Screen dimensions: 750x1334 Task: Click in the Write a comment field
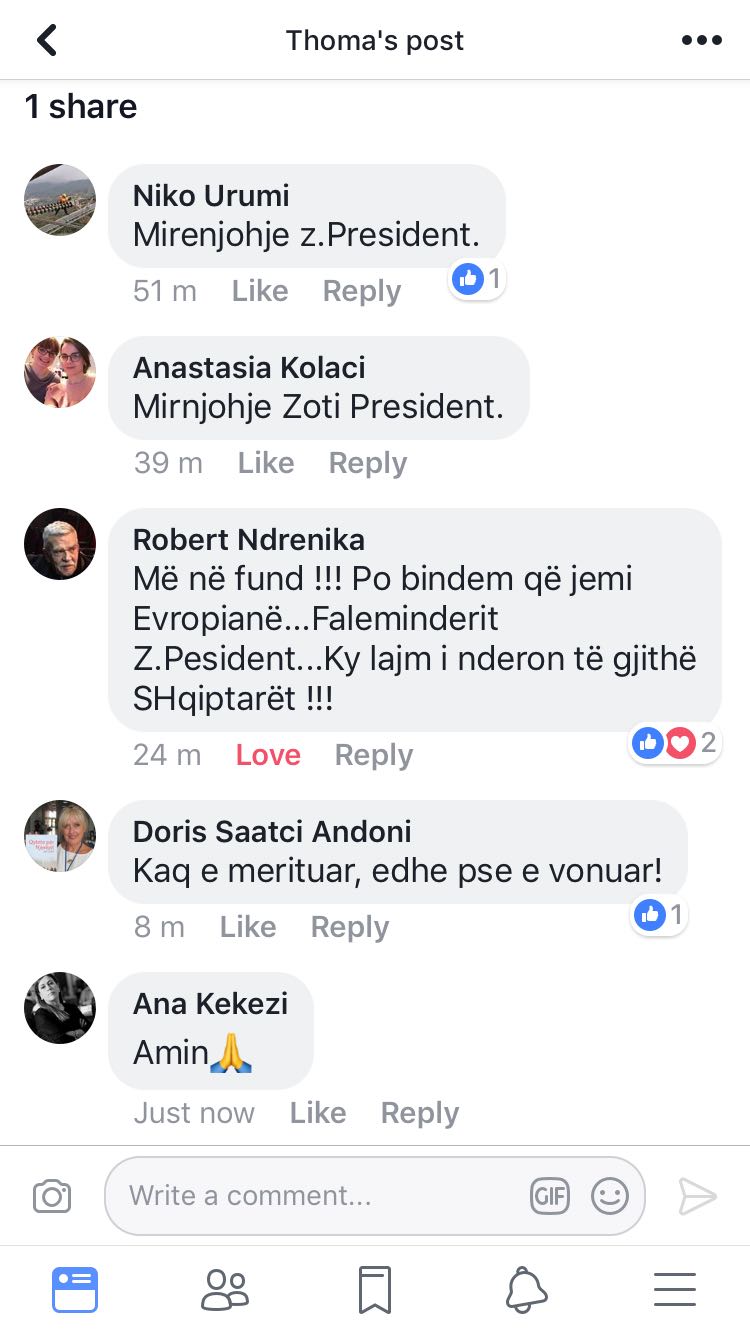pyautogui.click(x=320, y=1196)
